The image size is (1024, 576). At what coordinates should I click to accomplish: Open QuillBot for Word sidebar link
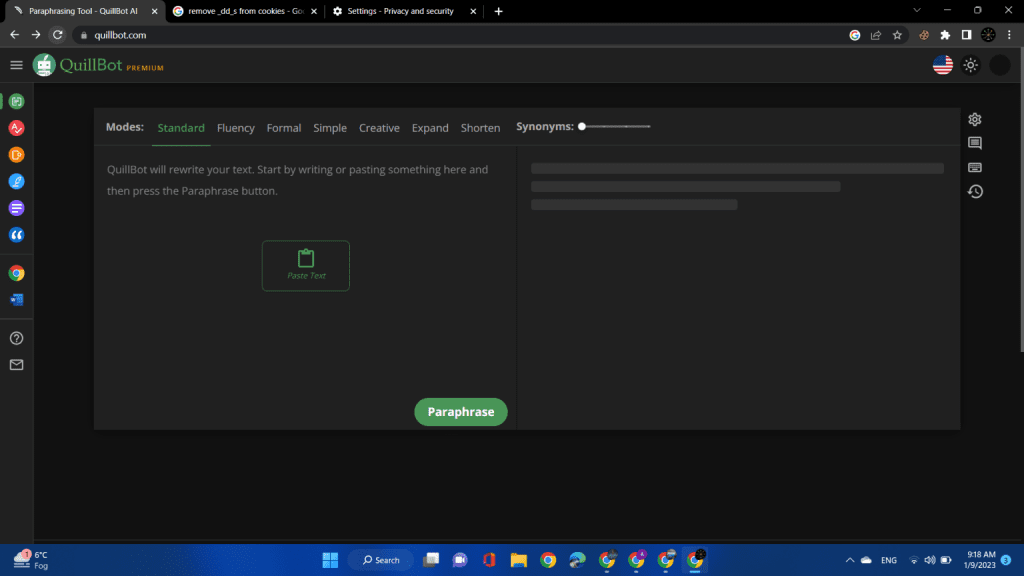(16, 300)
